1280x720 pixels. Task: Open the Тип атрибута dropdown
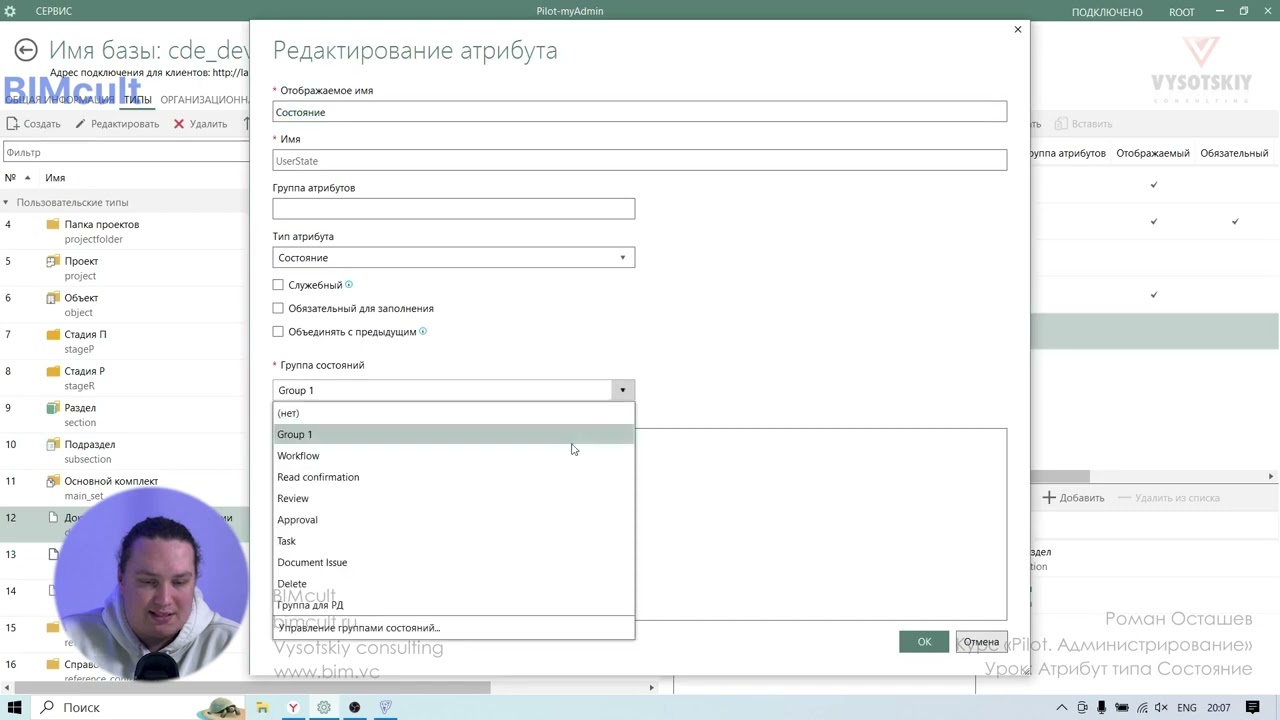(453, 258)
